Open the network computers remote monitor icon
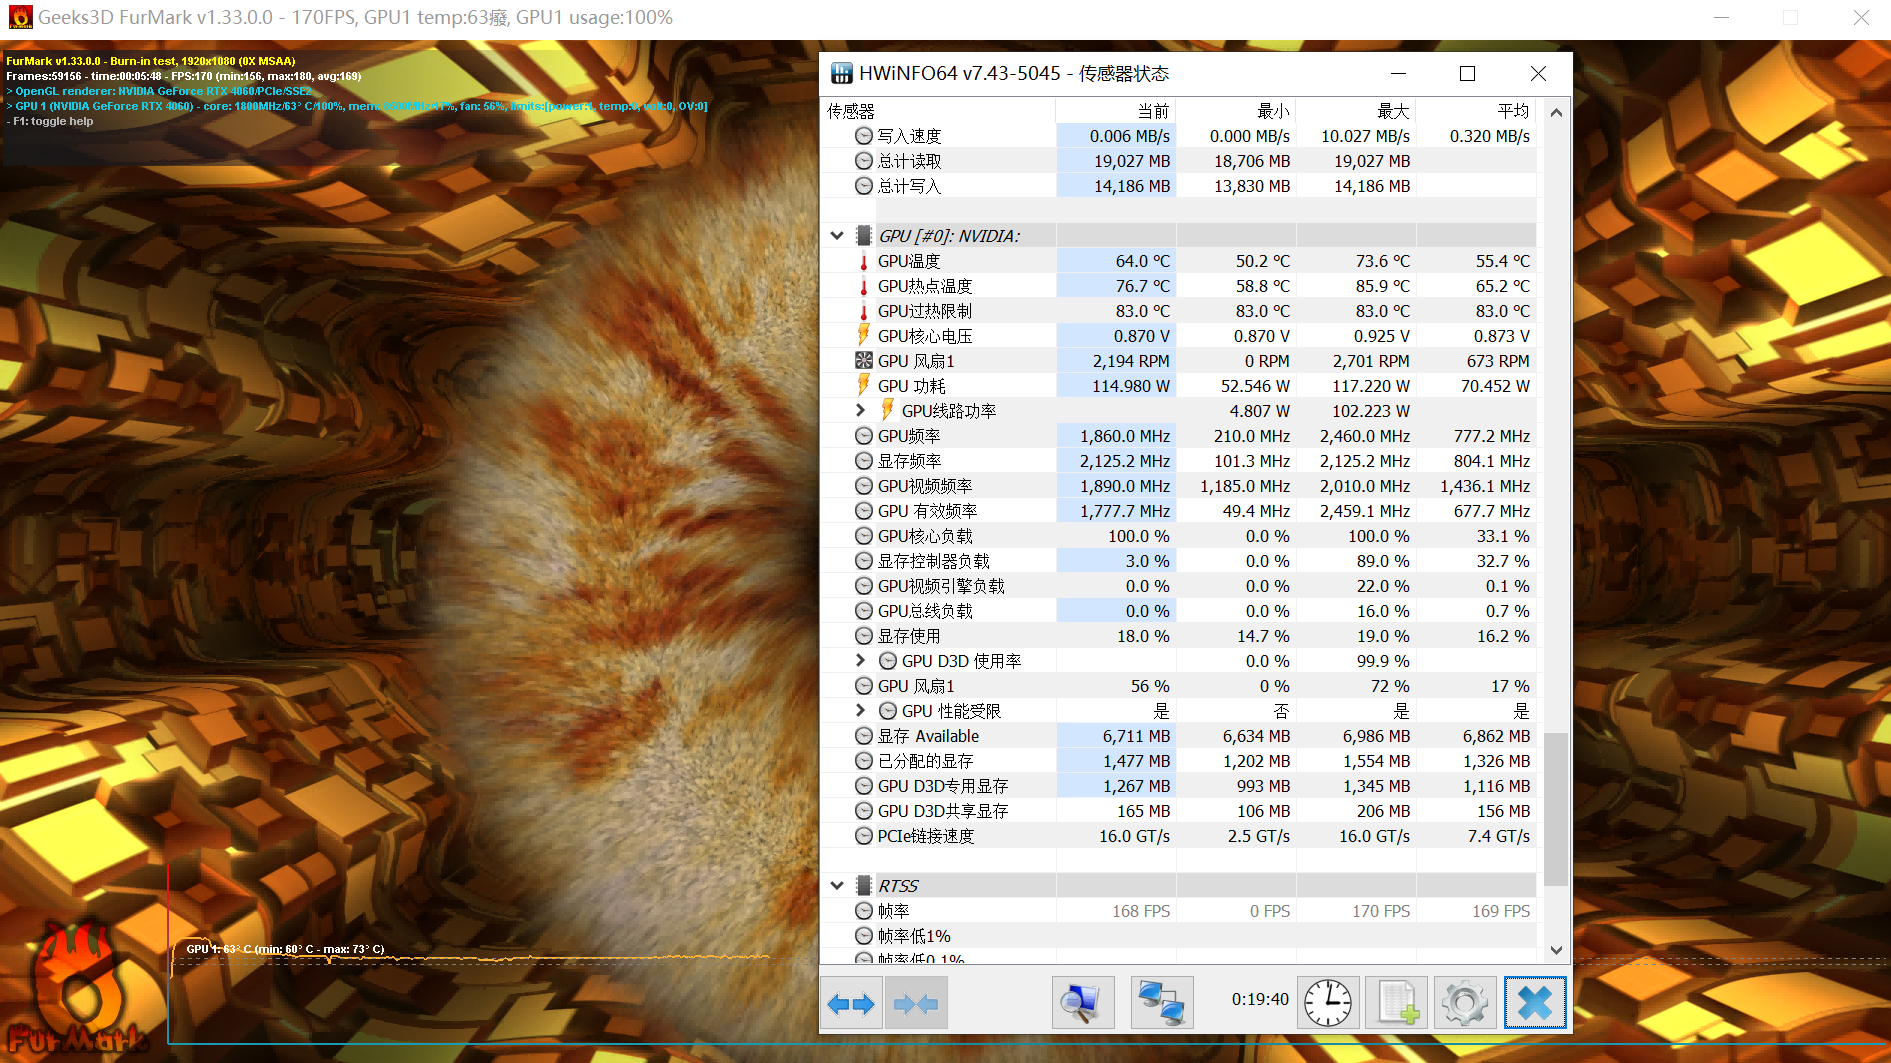Screen dimensions: 1891x1063 coord(1162,1003)
